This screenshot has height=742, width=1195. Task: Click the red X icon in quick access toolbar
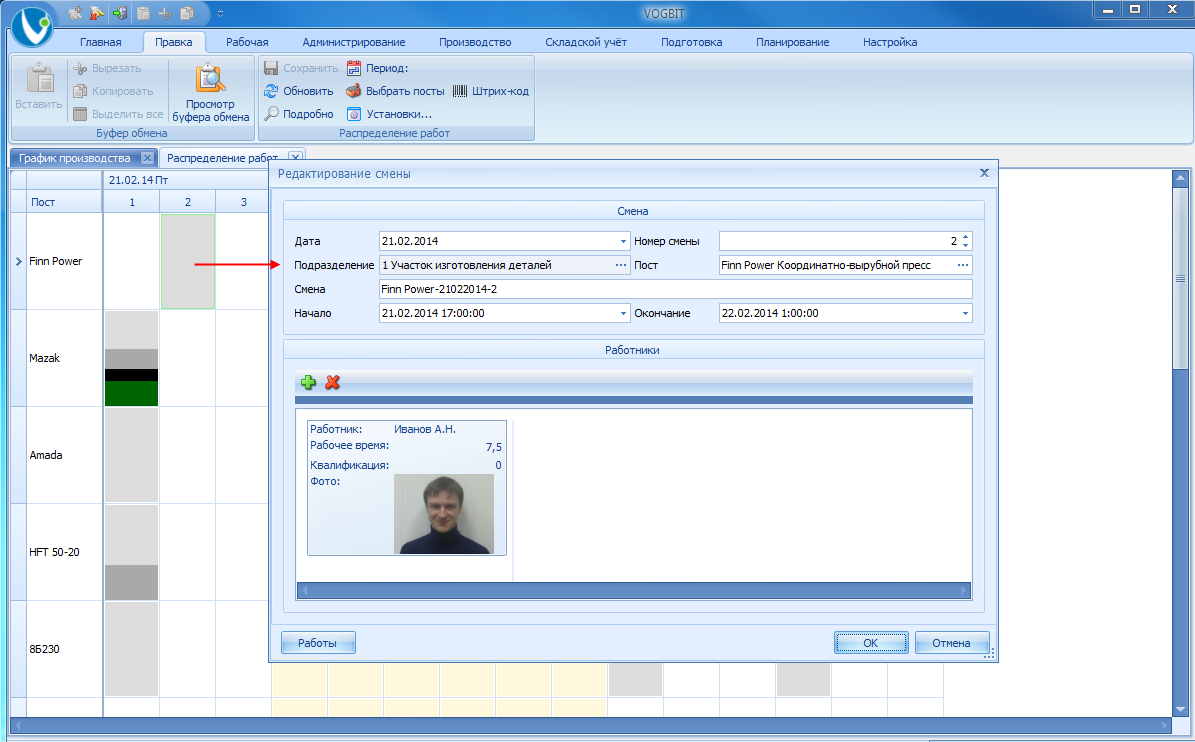point(98,13)
